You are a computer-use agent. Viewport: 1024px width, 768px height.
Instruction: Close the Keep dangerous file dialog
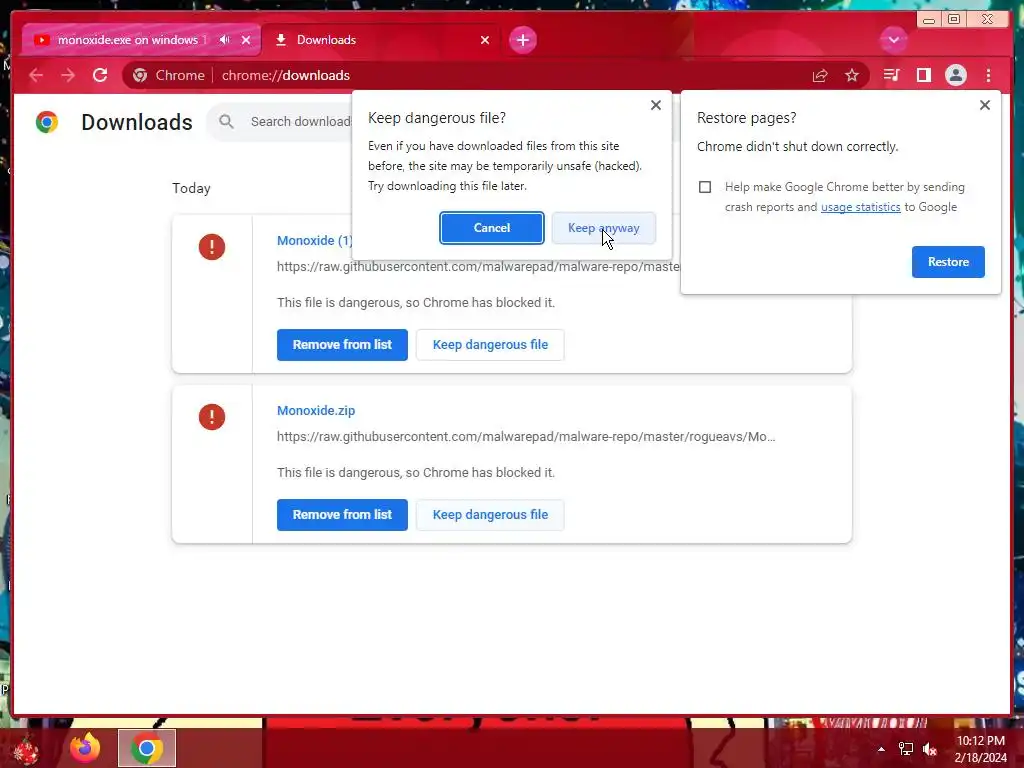pos(656,105)
